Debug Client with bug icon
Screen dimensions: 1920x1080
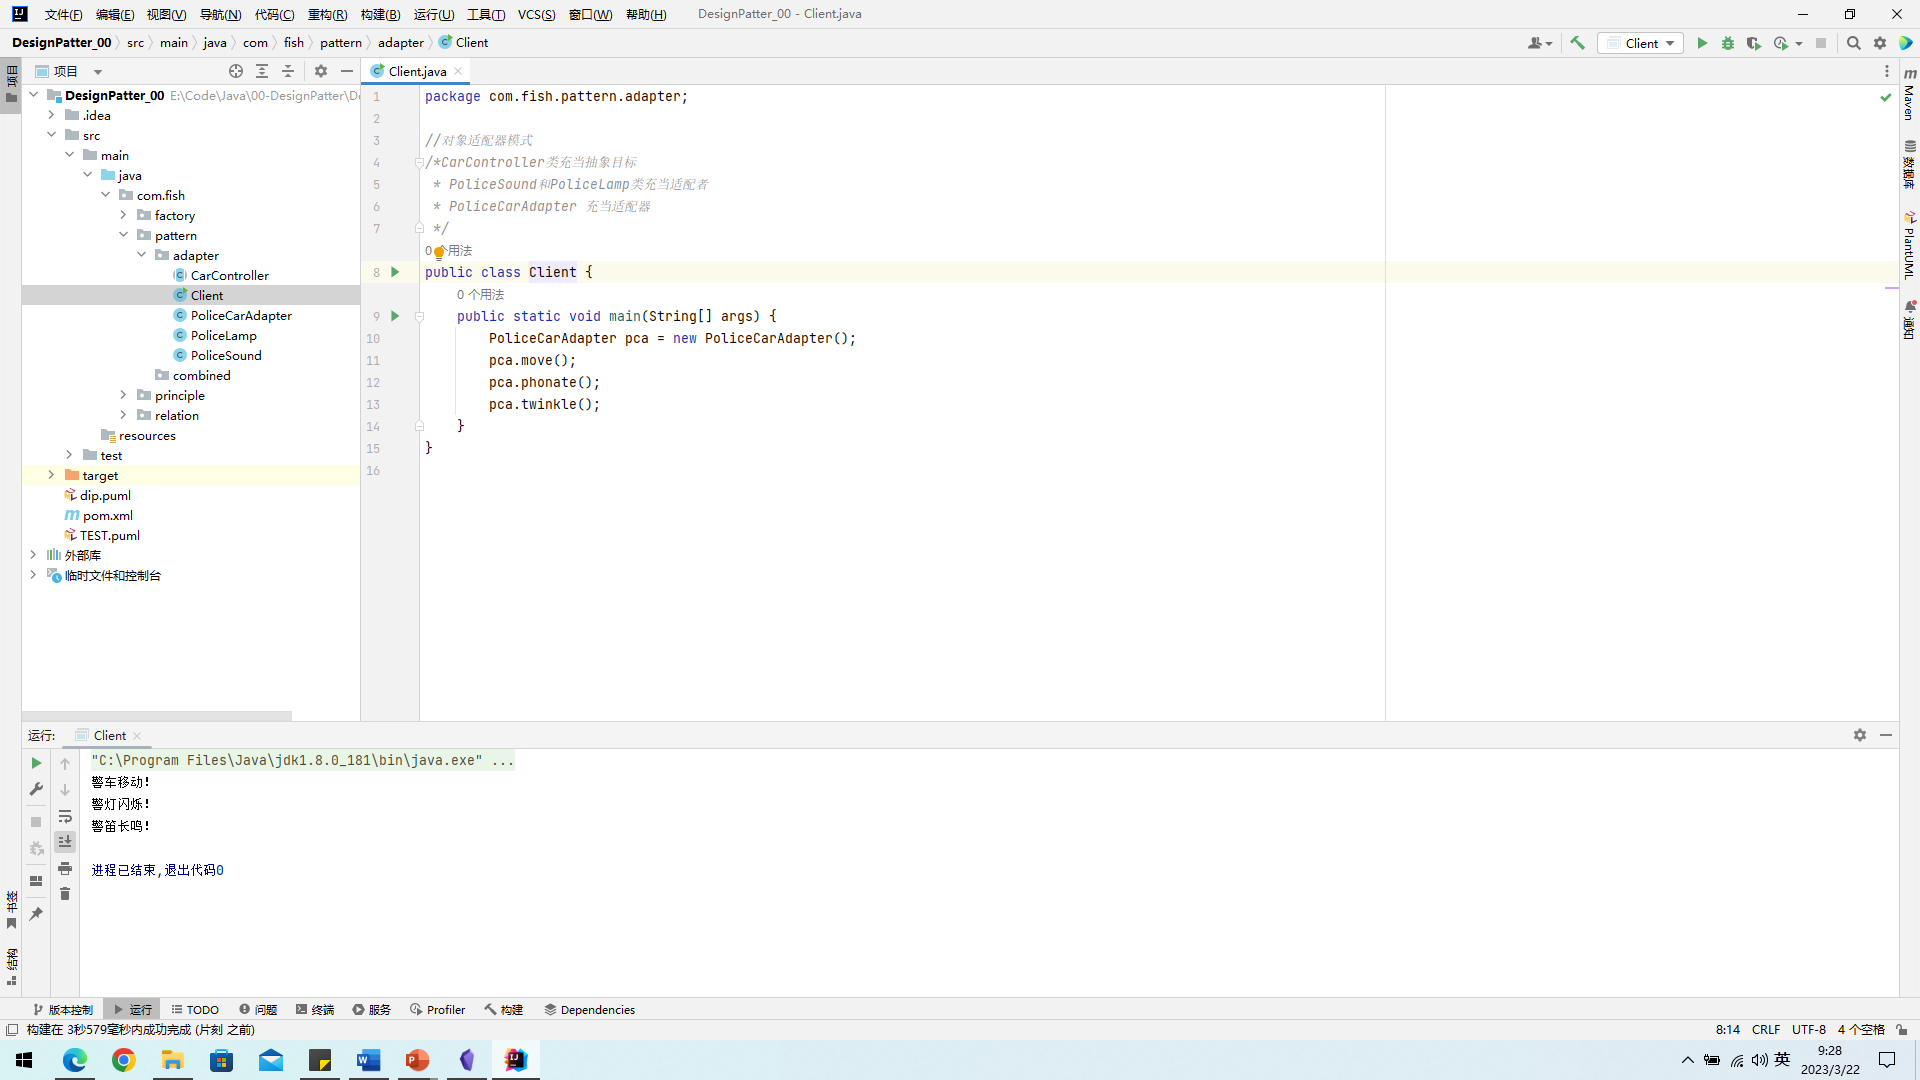pos(1728,43)
